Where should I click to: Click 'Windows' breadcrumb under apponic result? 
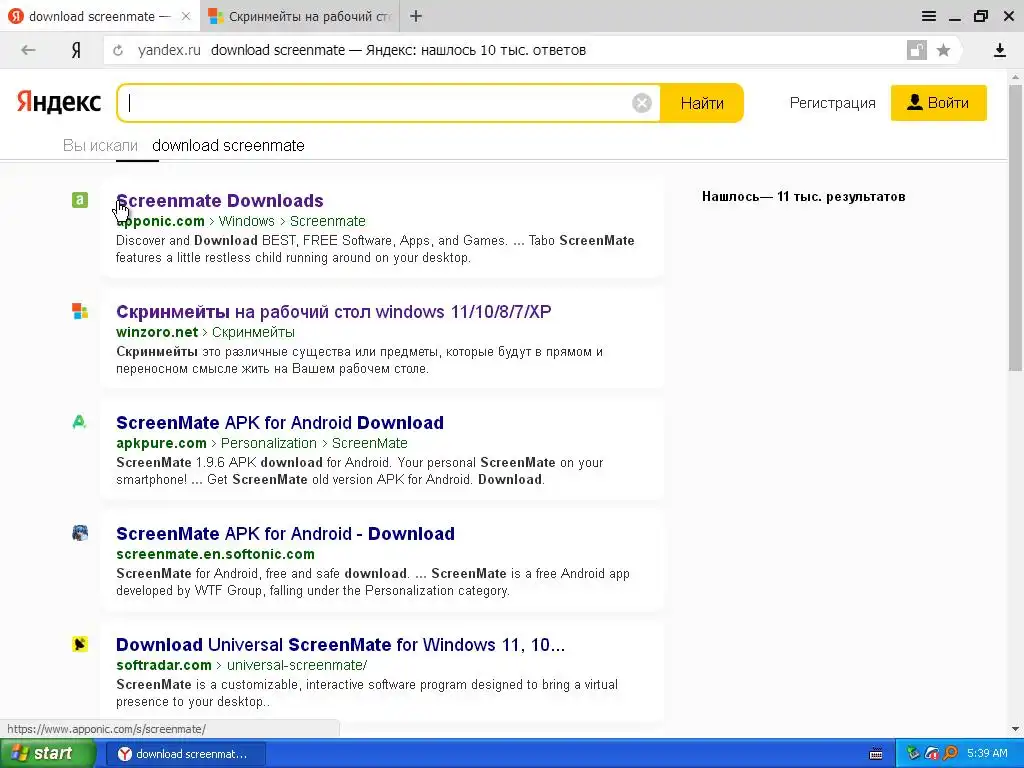tap(246, 221)
